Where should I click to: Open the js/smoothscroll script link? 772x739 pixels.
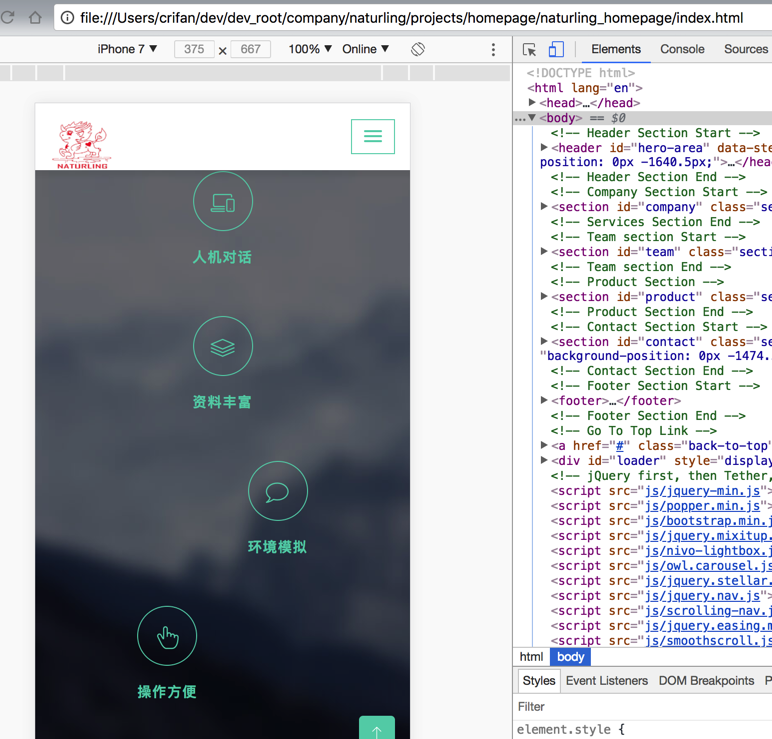tap(708, 641)
